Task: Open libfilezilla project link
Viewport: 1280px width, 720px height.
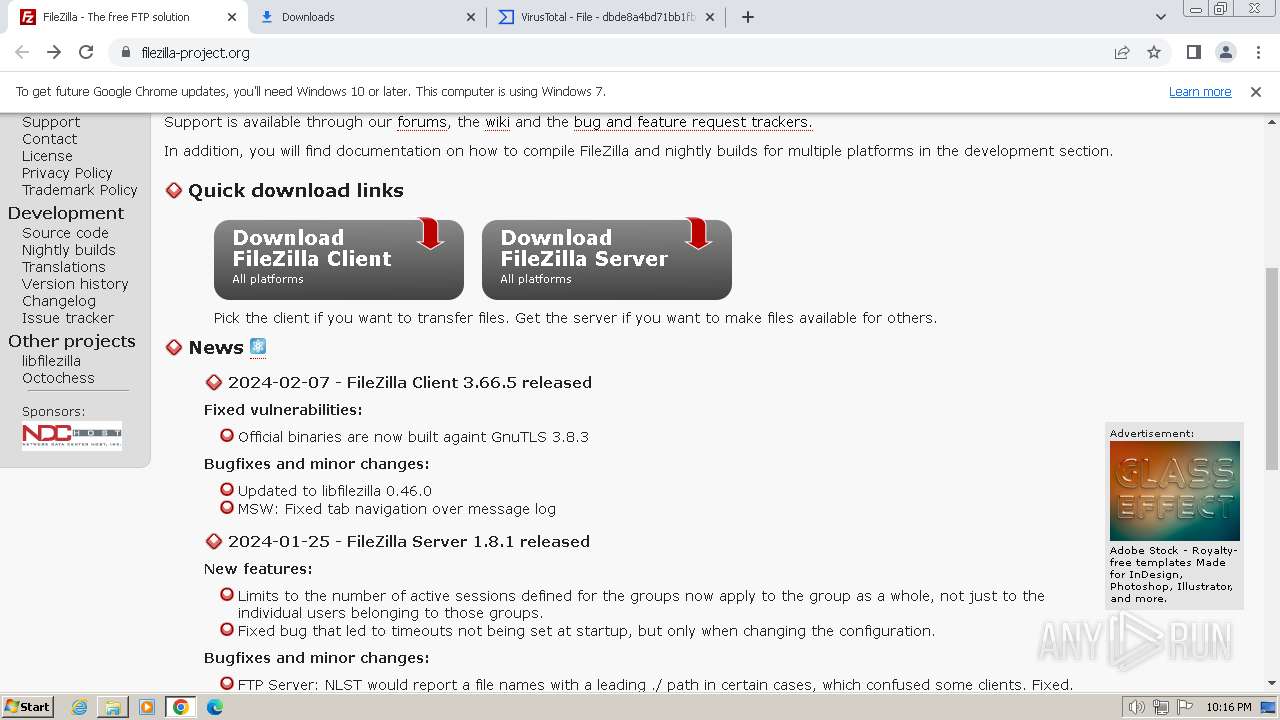Action: tap(52, 361)
